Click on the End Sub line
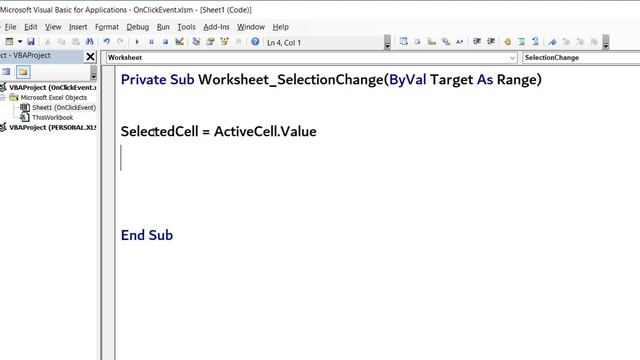 [147, 235]
